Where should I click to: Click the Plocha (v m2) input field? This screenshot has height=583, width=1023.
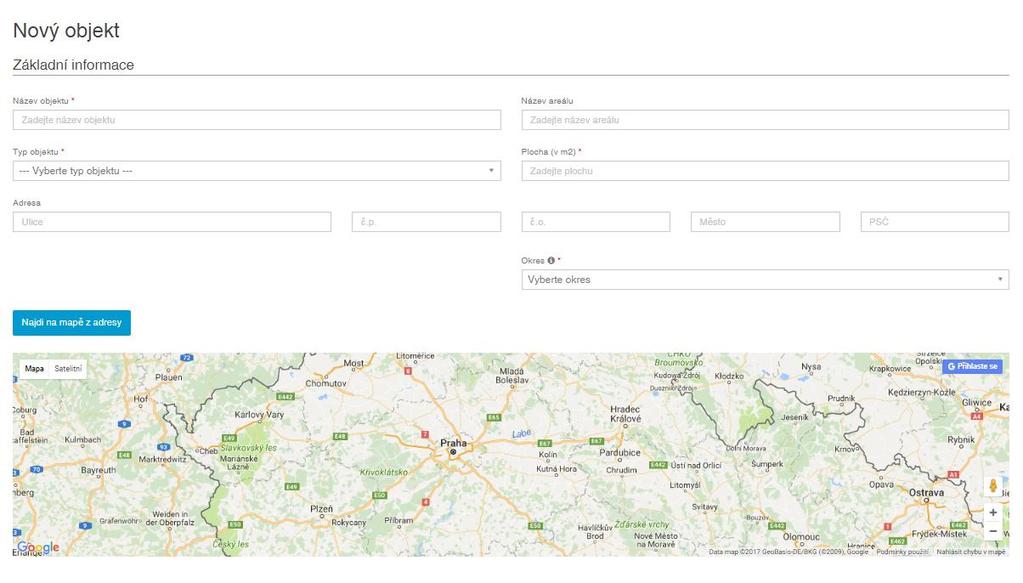click(765, 171)
